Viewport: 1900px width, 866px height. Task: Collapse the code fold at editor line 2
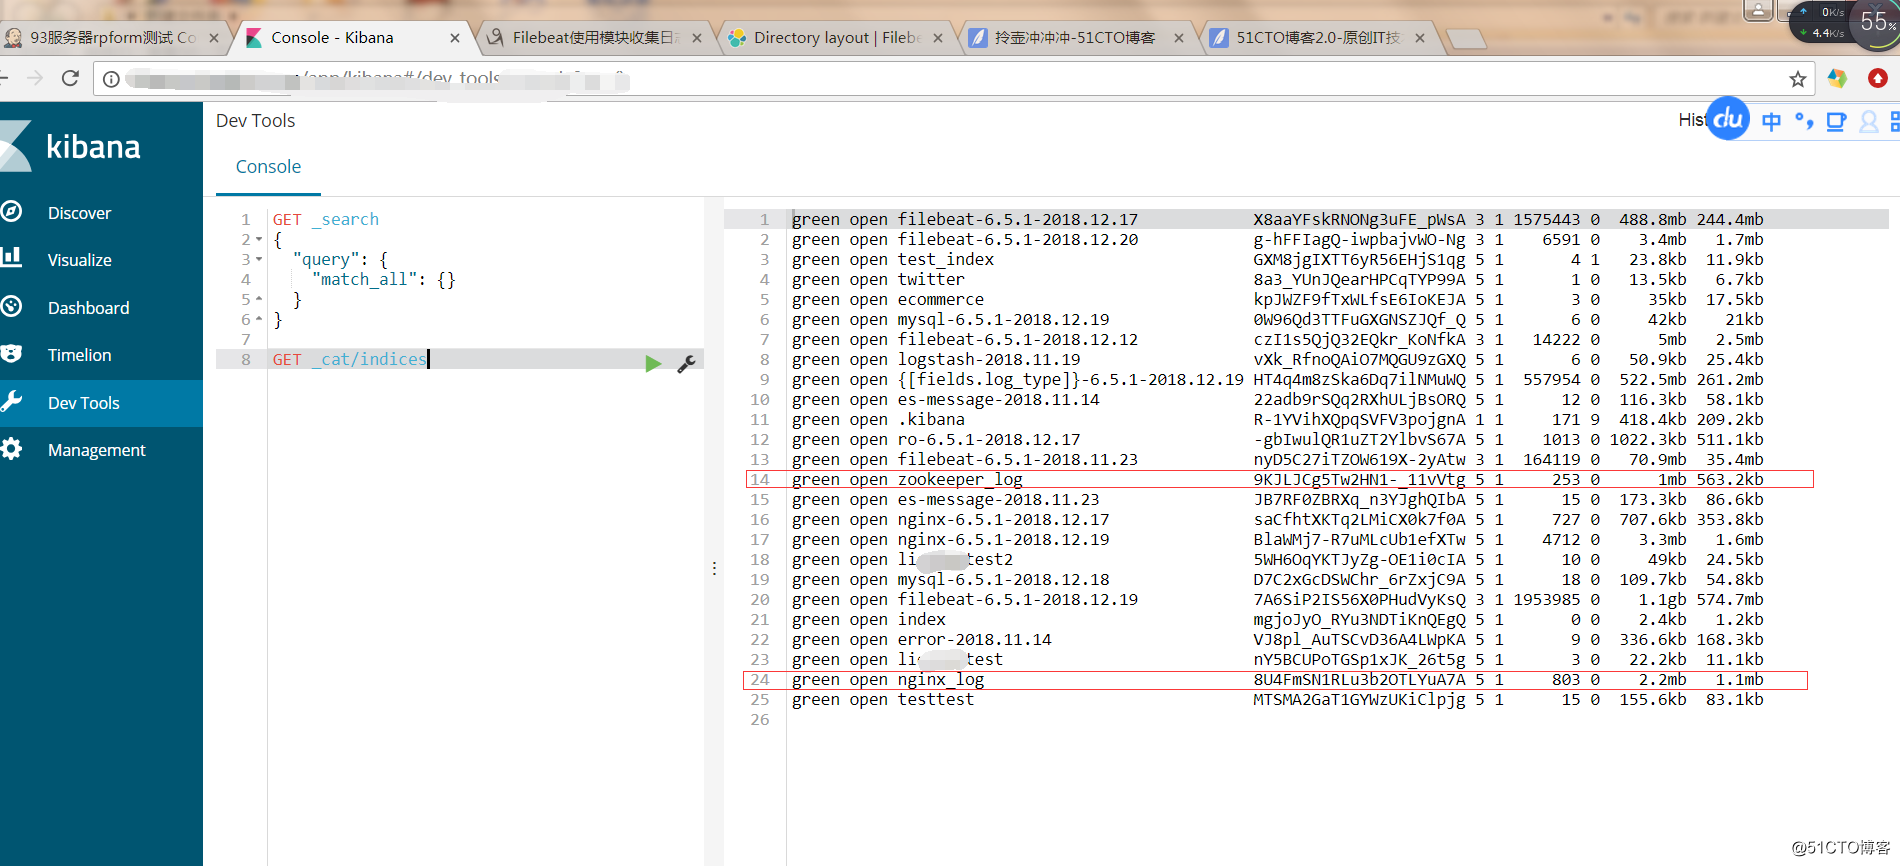[259, 240]
